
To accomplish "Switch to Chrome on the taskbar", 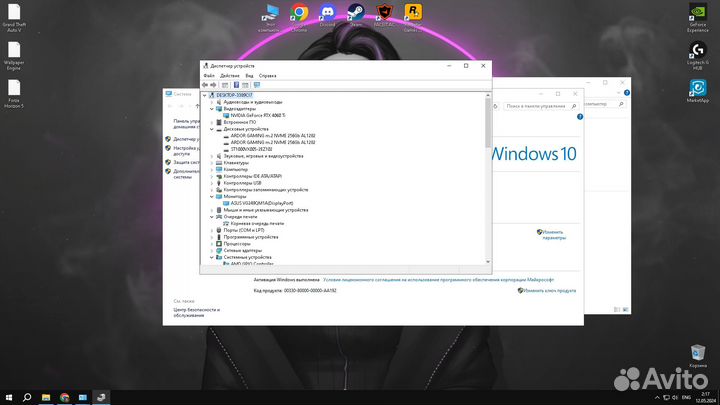I will click(64, 398).
